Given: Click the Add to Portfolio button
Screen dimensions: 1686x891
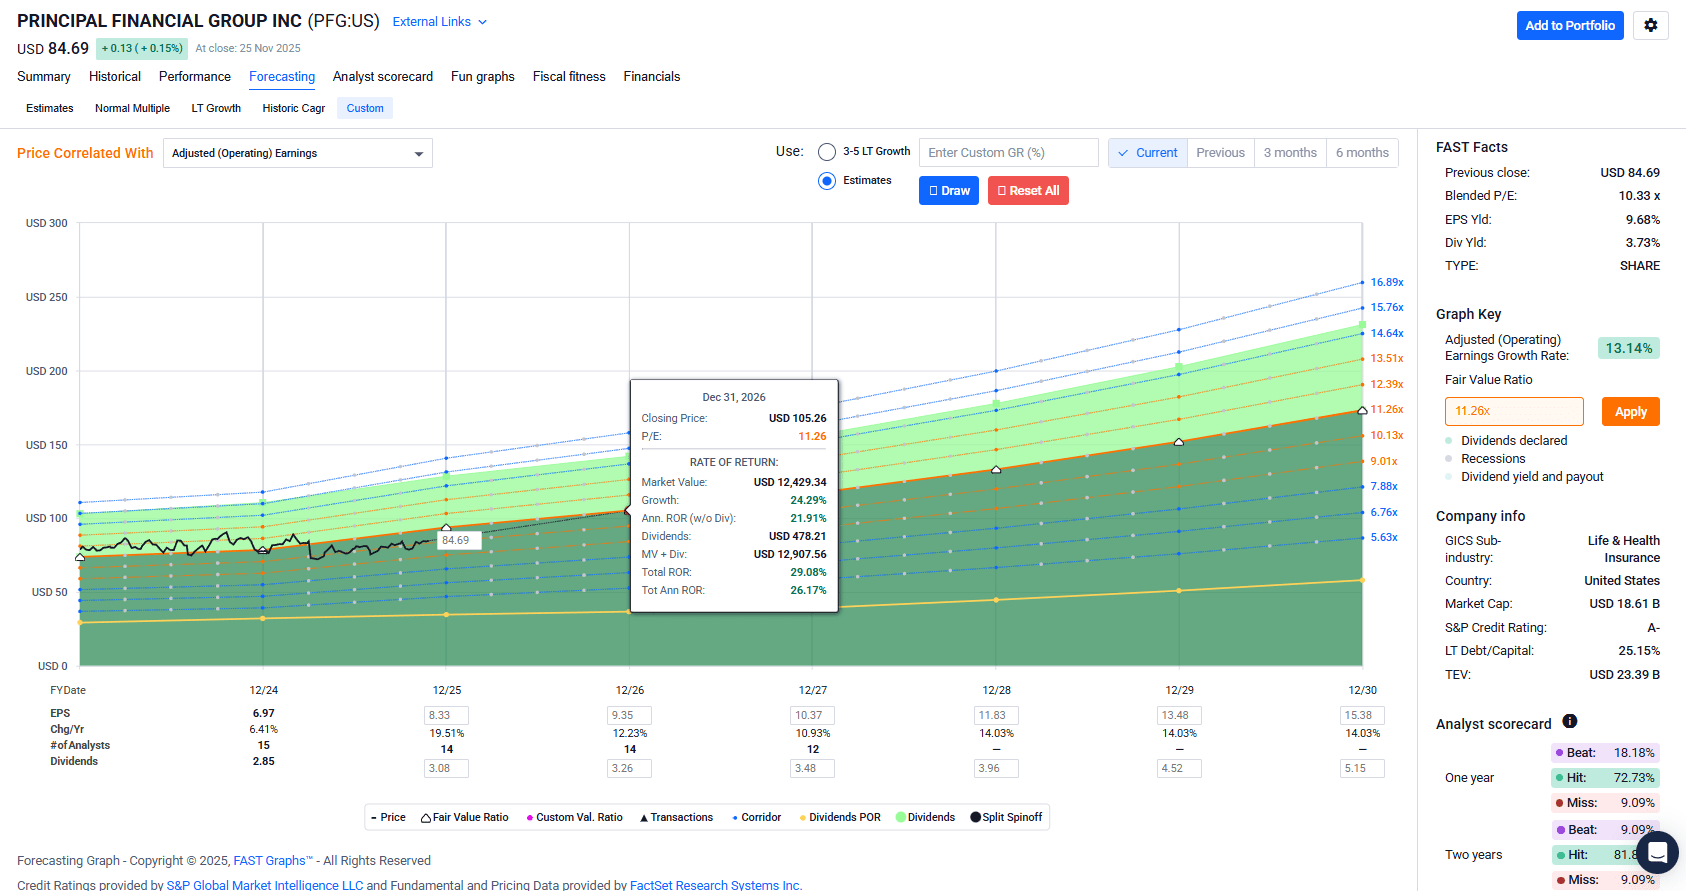Looking at the screenshot, I should coord(1569,25).
